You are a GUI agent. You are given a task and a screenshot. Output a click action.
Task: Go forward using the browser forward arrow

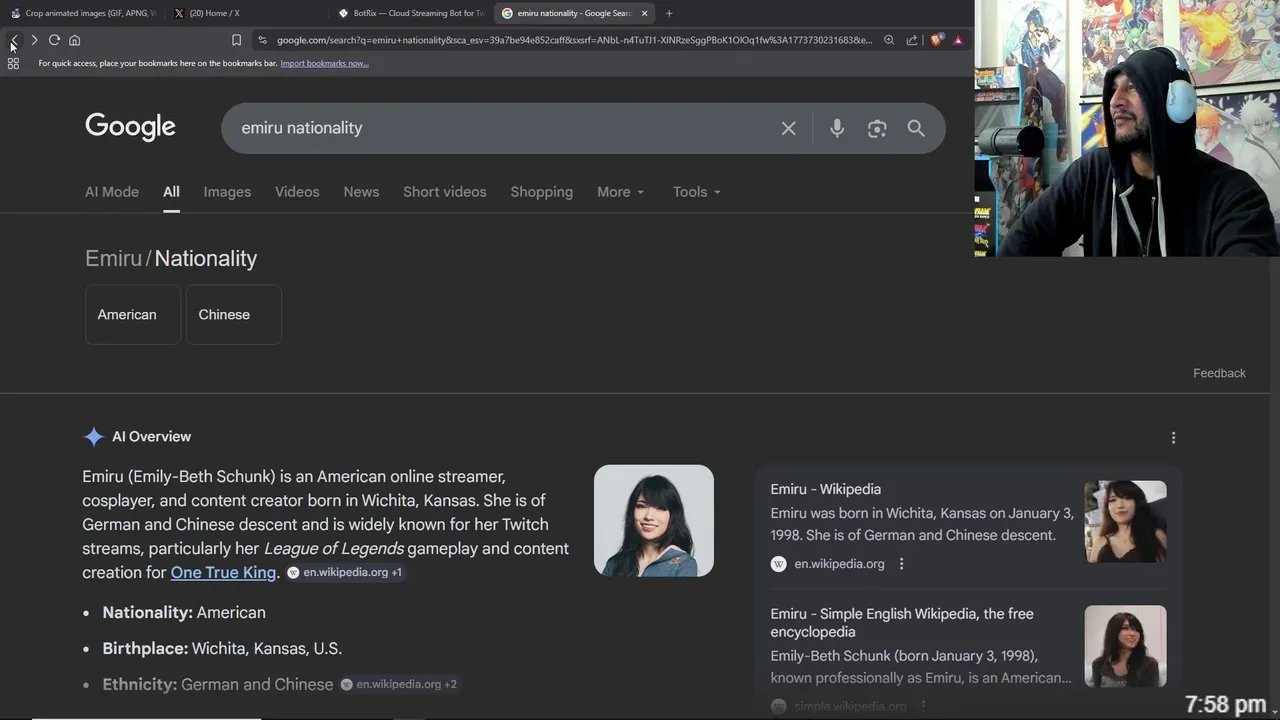coord(34,40)
